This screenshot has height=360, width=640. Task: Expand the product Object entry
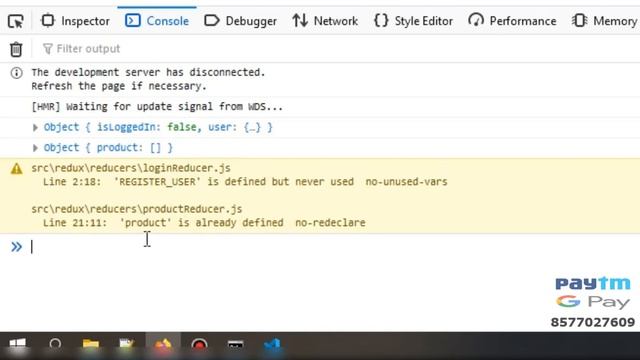tap(35, 148)
